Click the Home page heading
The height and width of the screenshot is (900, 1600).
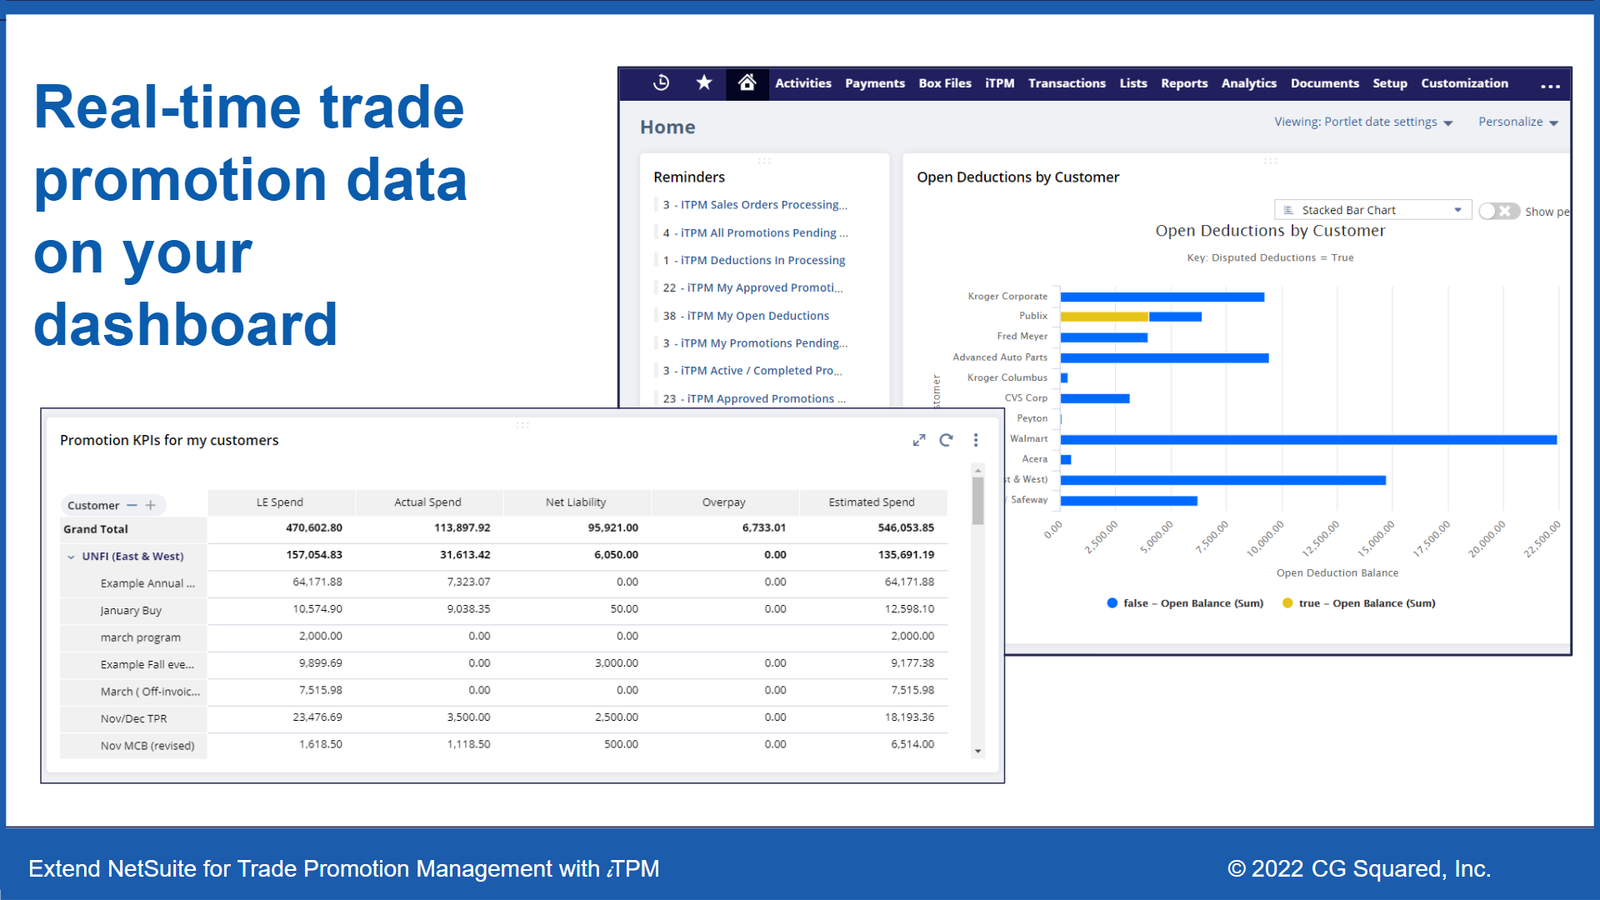coord(668,127)
